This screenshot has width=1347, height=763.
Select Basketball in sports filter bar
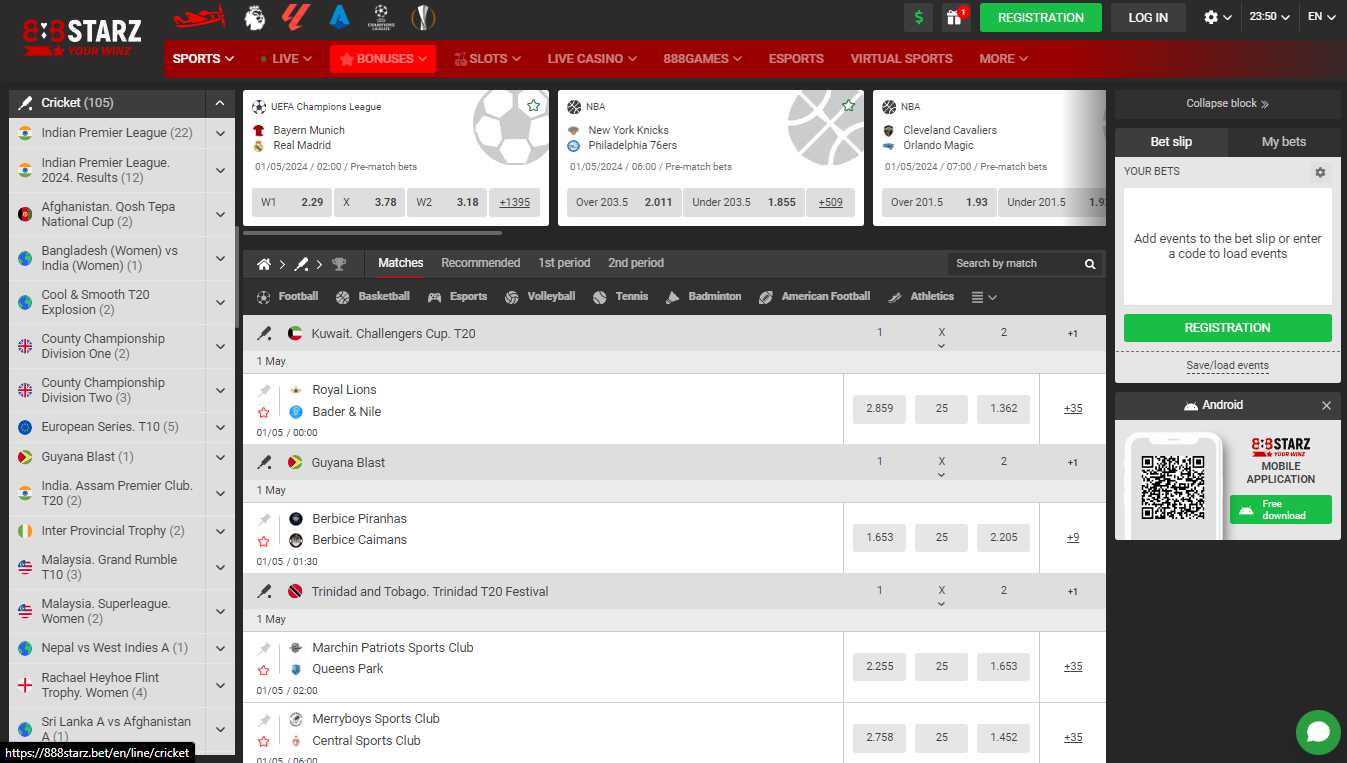(373, 297)
